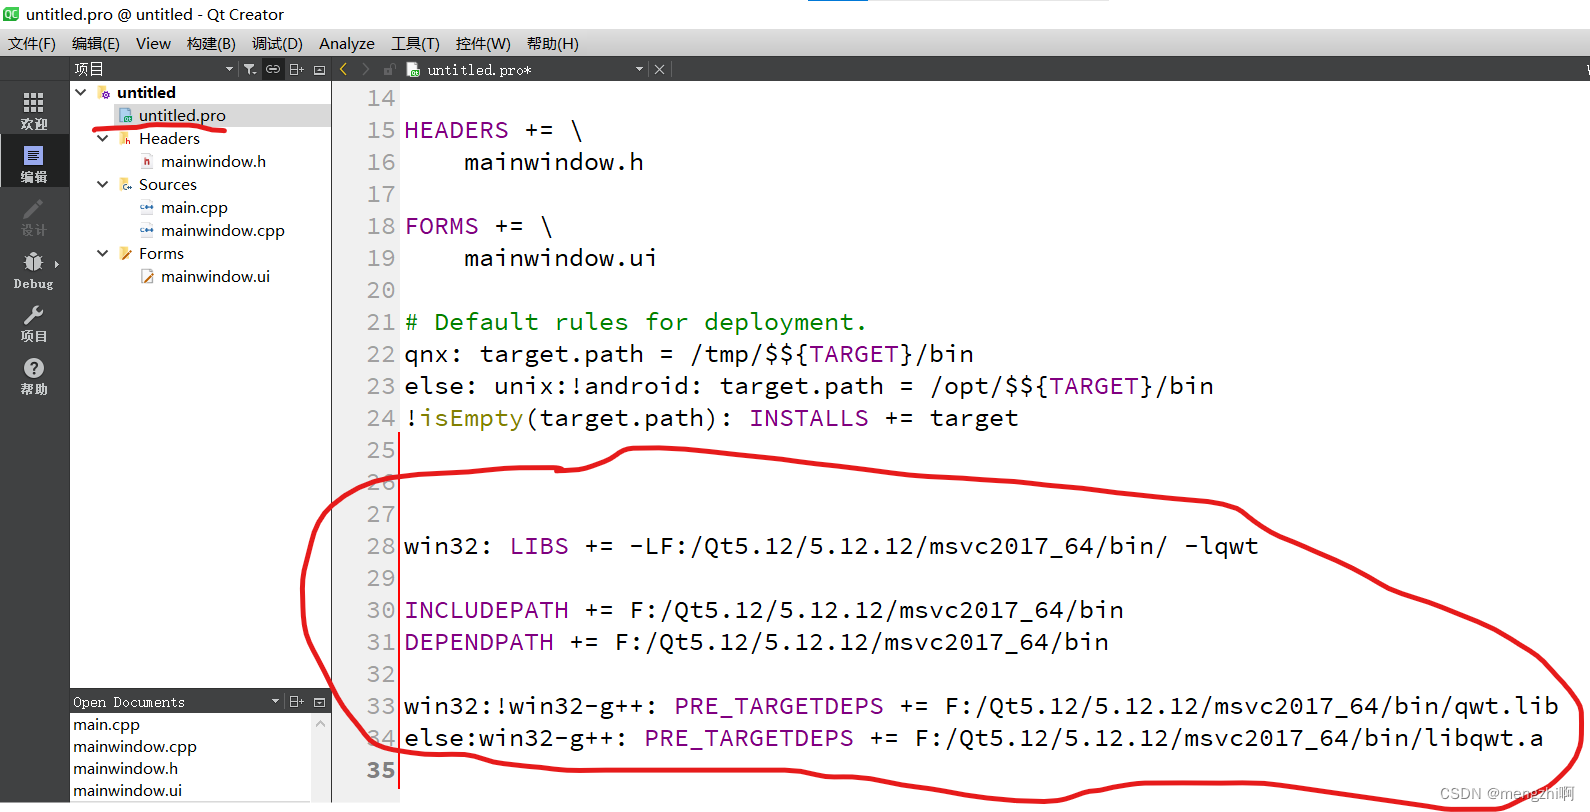Click the Qt Creator title bar logo
The width and height of the screenshot is (1590, 812).
click(x=11, y=14)
